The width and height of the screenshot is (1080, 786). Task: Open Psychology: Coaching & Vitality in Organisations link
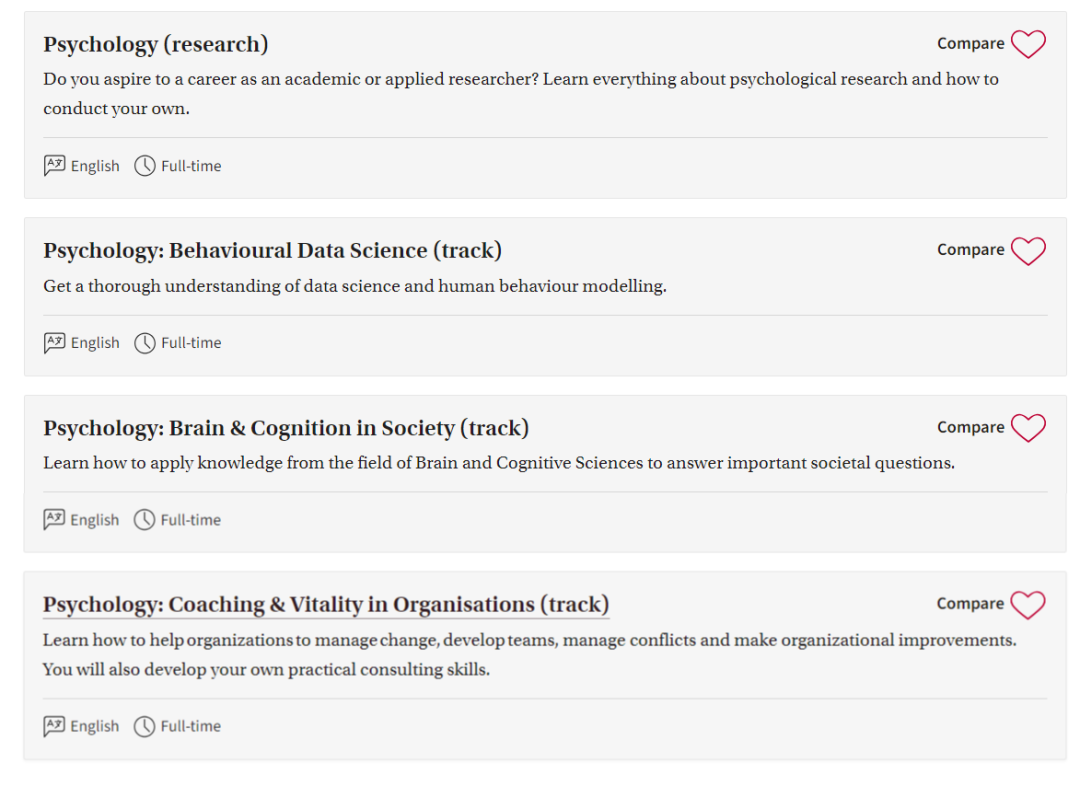coord(326,604)
